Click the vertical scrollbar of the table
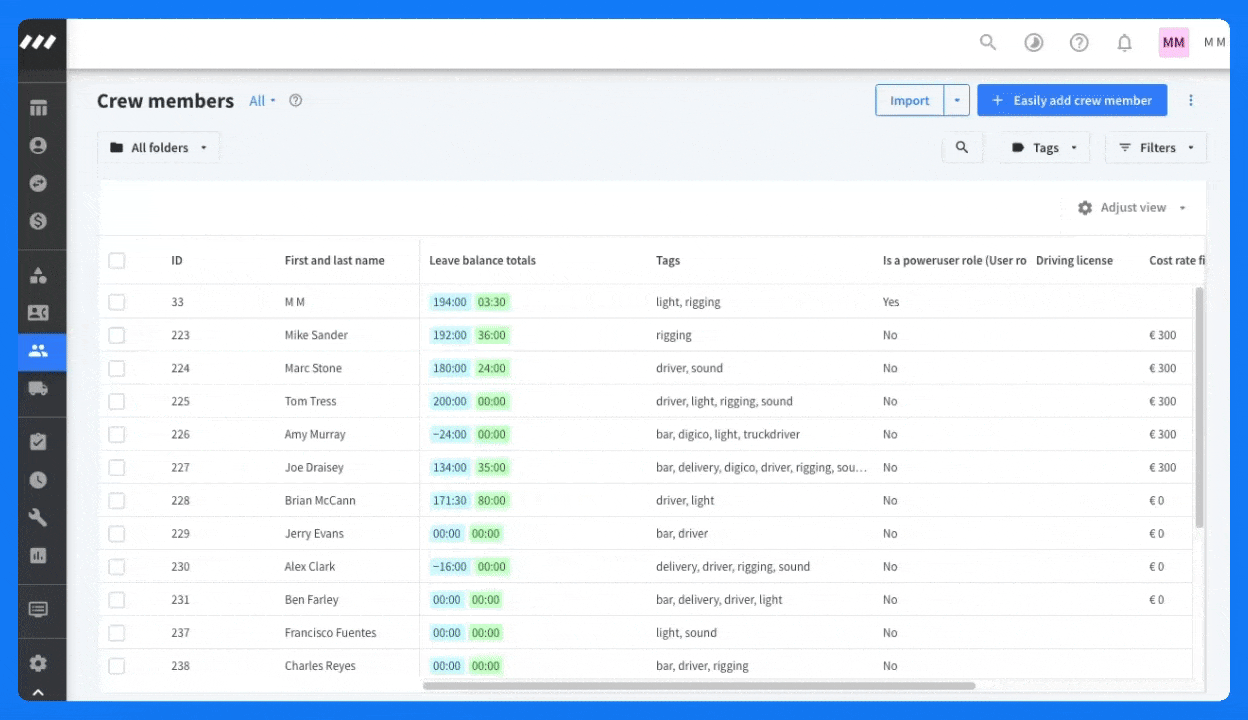Viewport: 1248px width, 720px height. click(1199, 407)
